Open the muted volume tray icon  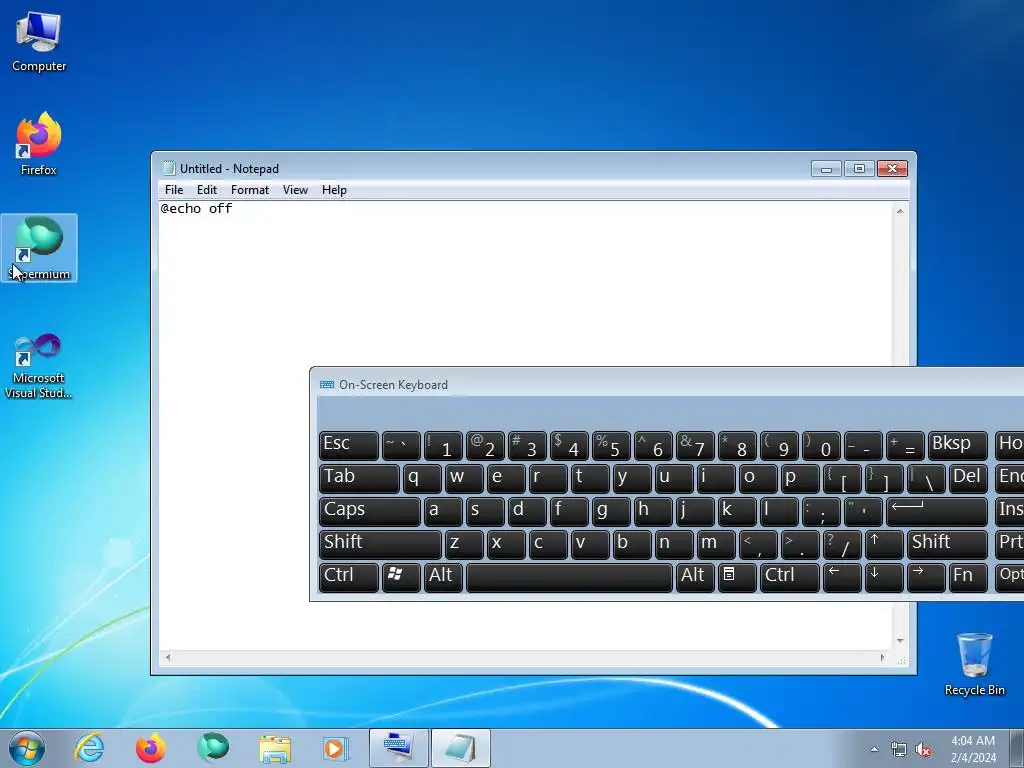pos(923,749)
